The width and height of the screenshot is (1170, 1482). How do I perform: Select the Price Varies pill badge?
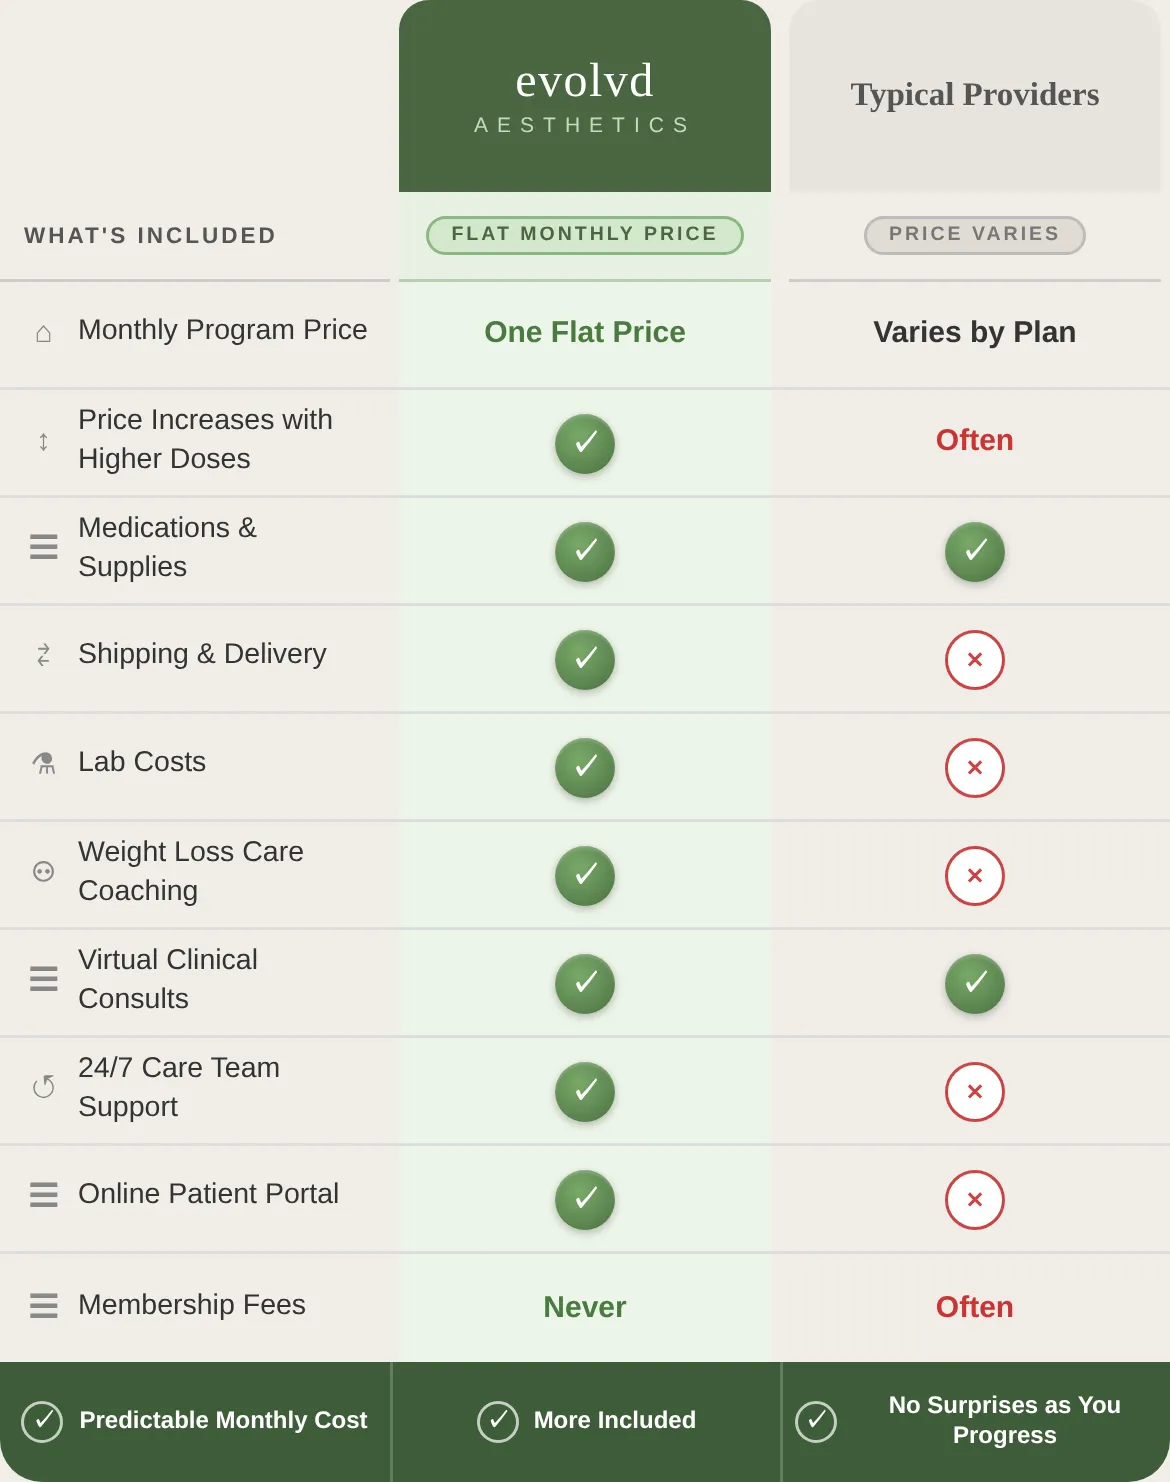pyautogui.click(x=975, y=235)
